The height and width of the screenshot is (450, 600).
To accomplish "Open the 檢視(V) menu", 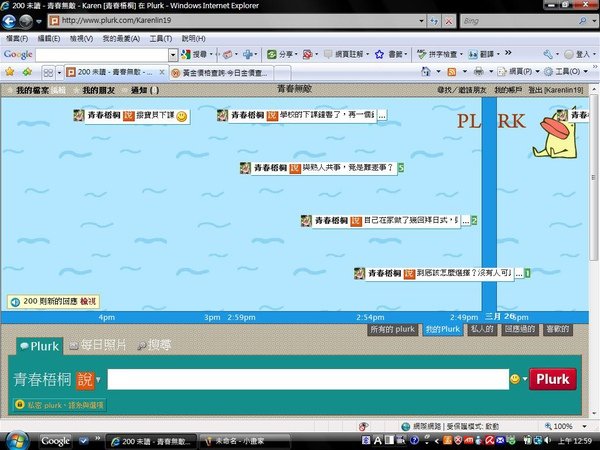I will coord(82,39).
